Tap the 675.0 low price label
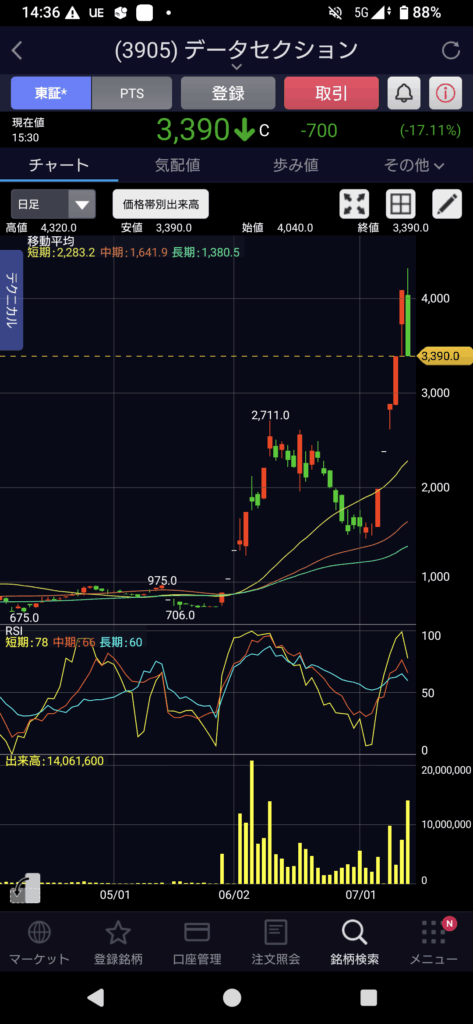Screen dimensions: 473x1024 pos(24,617)
